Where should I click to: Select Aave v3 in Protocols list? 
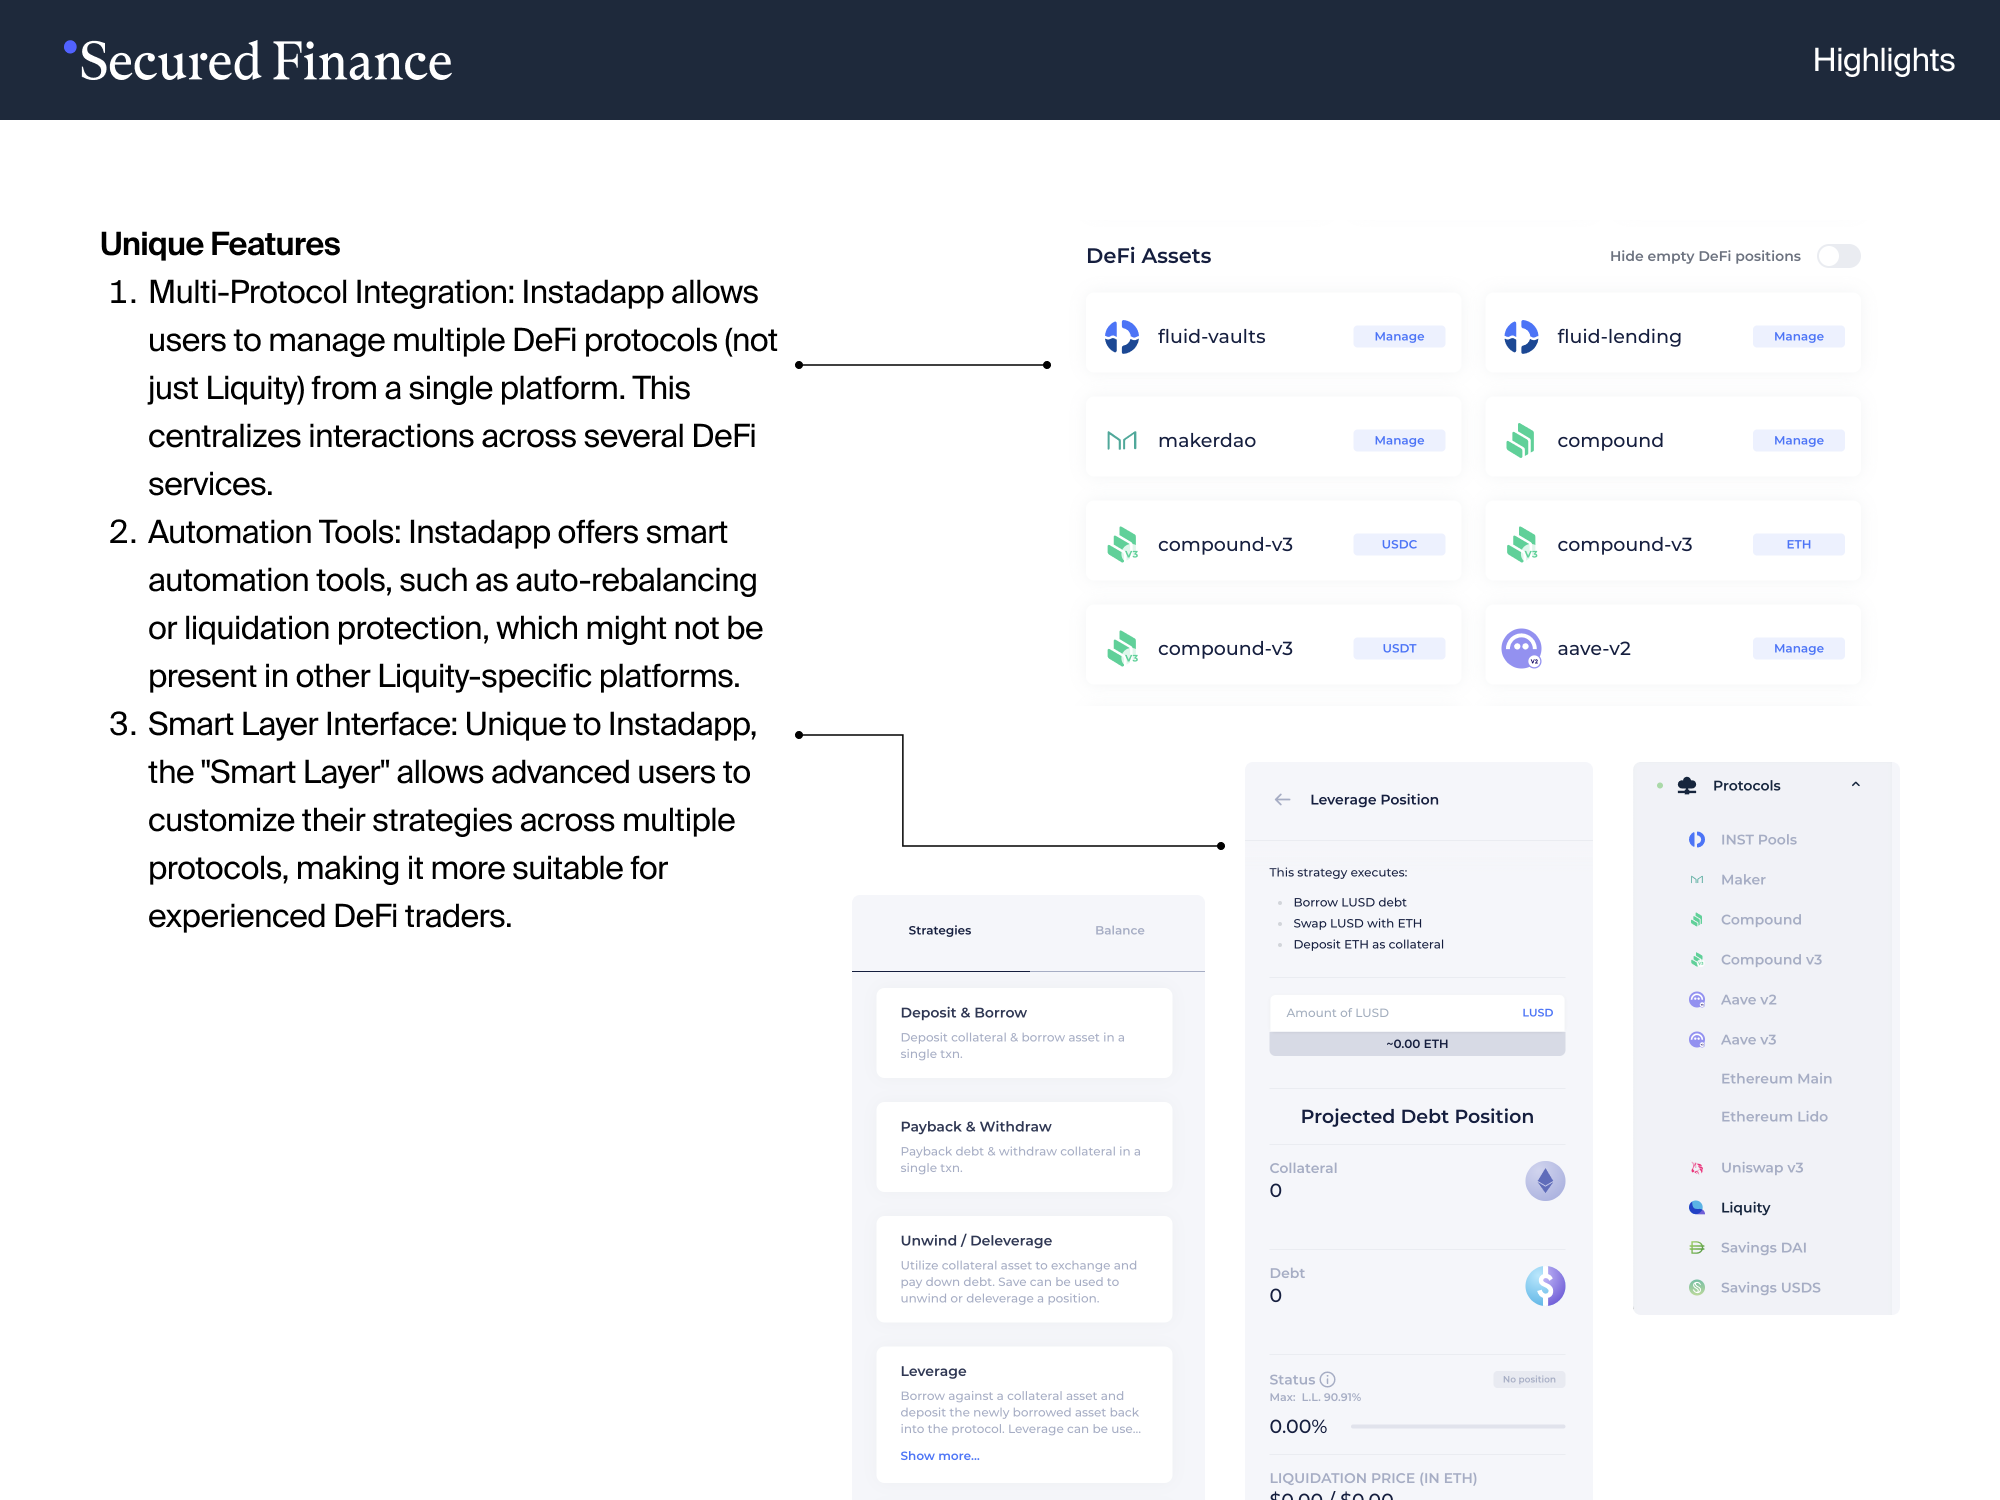point(1748,1040)
